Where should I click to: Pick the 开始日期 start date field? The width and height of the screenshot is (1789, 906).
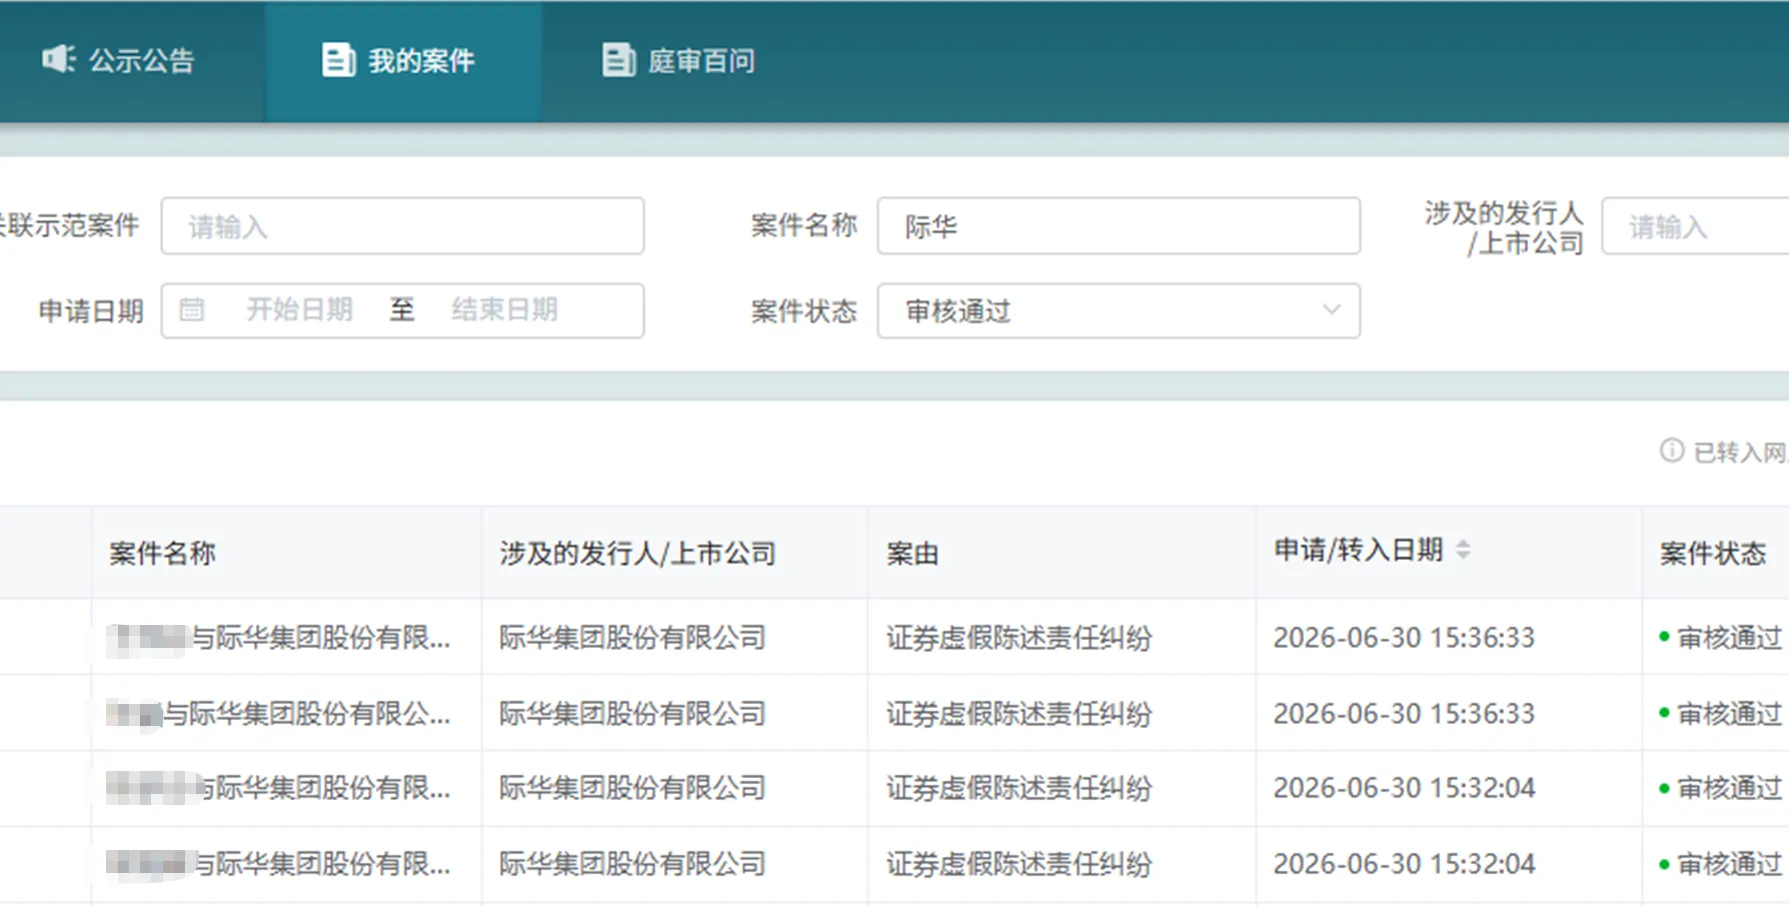pyautogui.click(x=299, y=310)
